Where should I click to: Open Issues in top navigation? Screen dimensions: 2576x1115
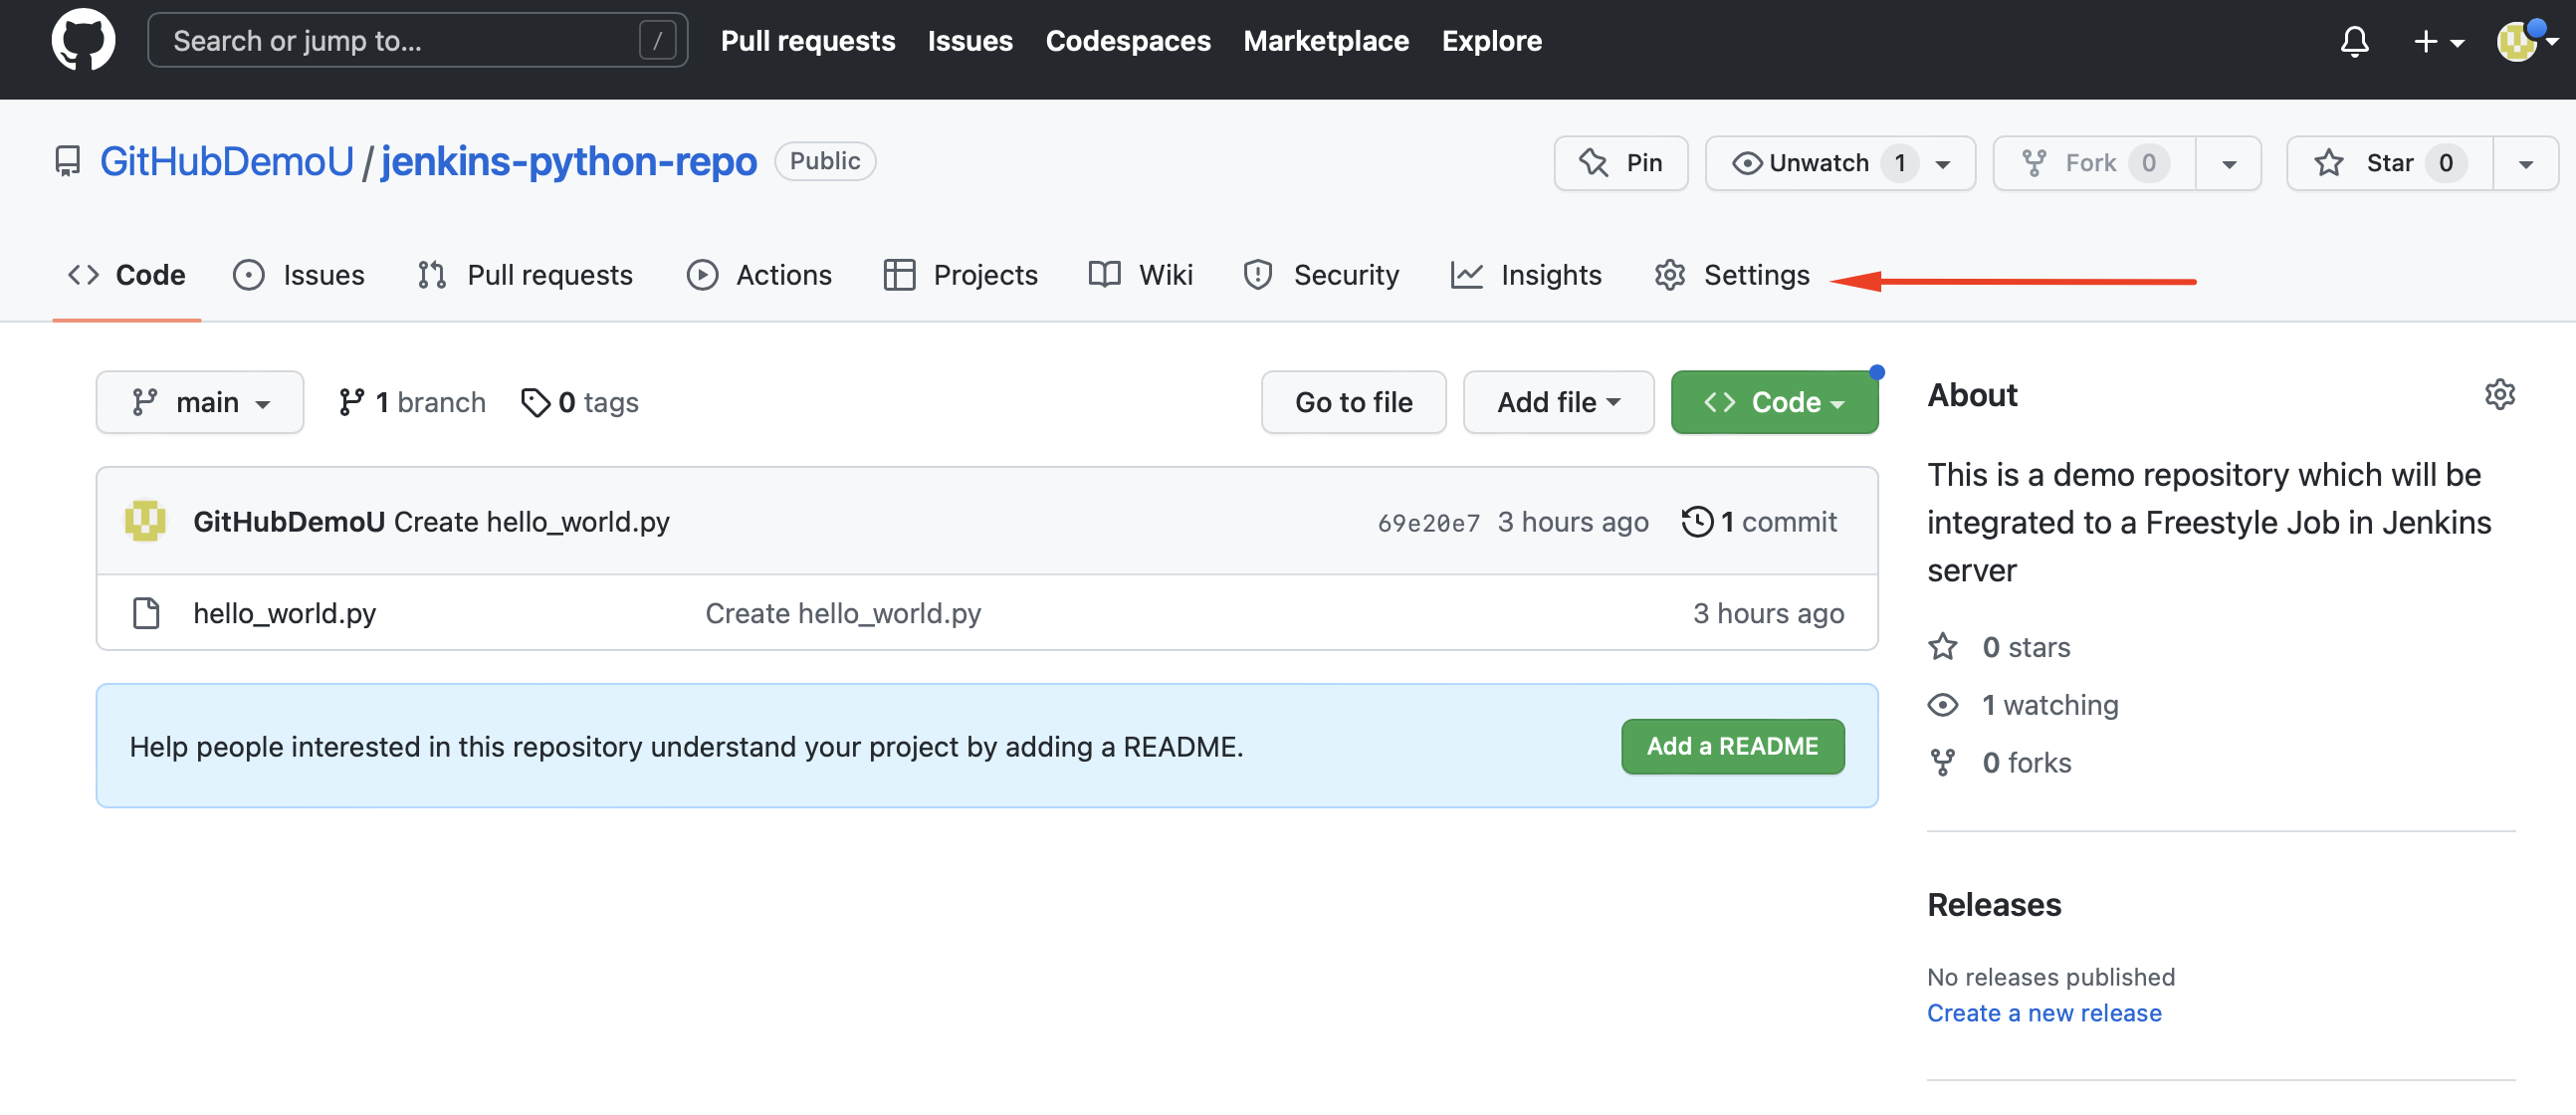970,41
